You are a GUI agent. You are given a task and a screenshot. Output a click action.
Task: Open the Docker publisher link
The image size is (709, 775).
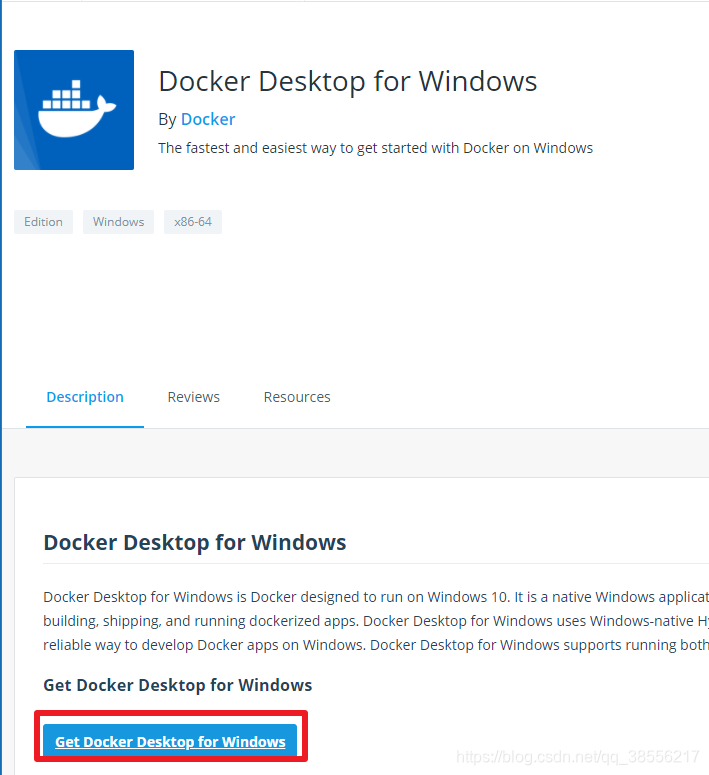tap(208, 119)
